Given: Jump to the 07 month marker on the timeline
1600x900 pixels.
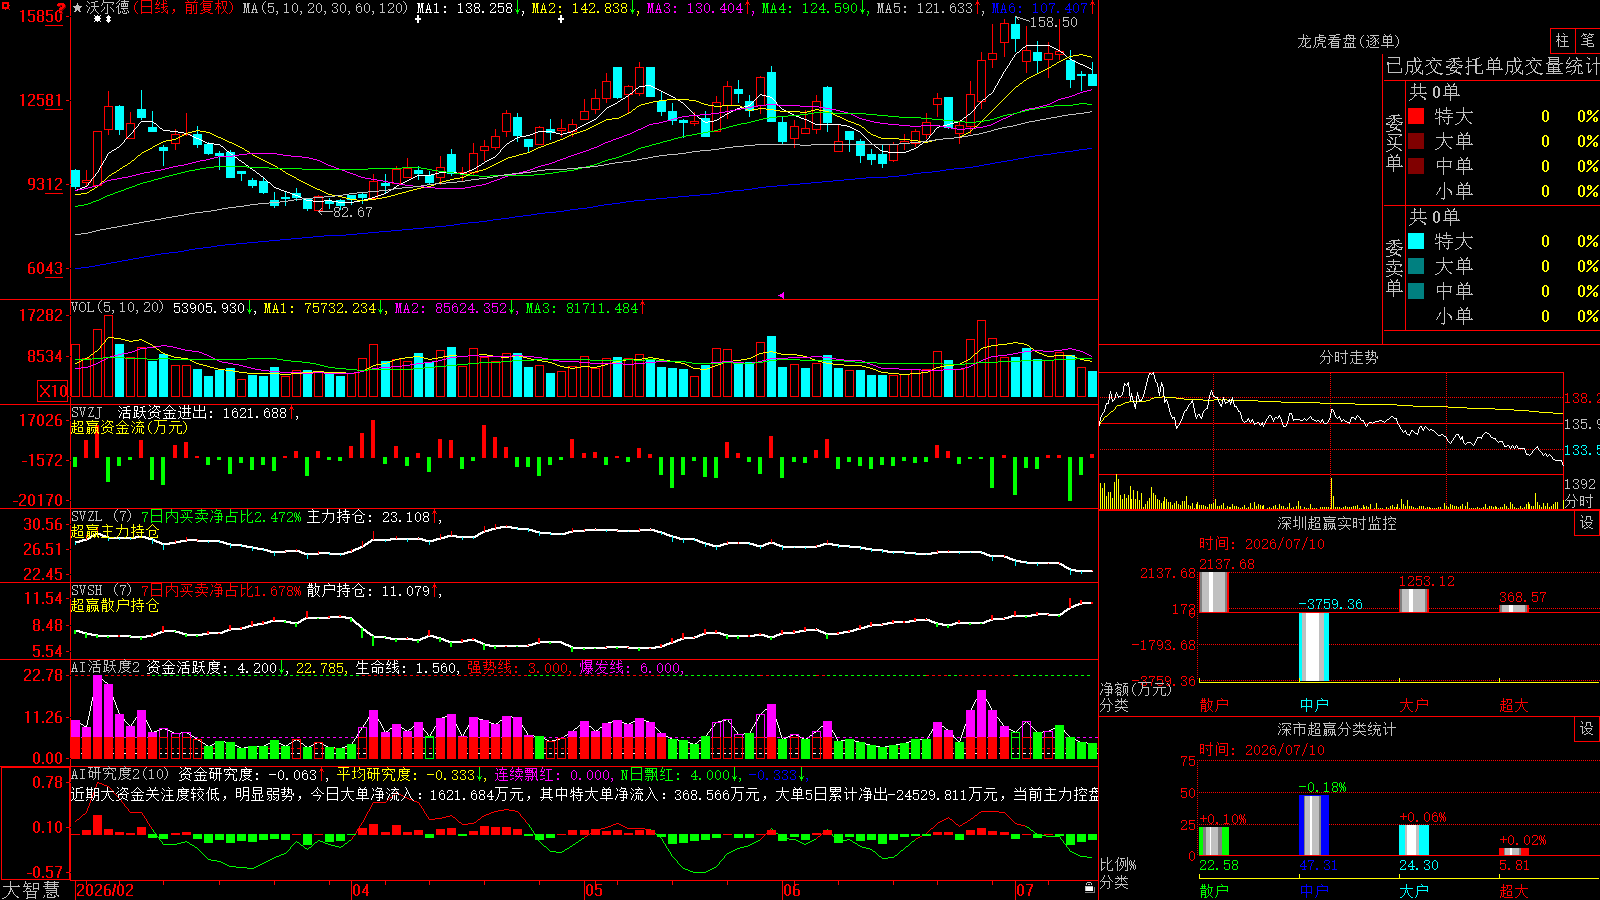Looking at the screenshot, I should coord(1025,890).
